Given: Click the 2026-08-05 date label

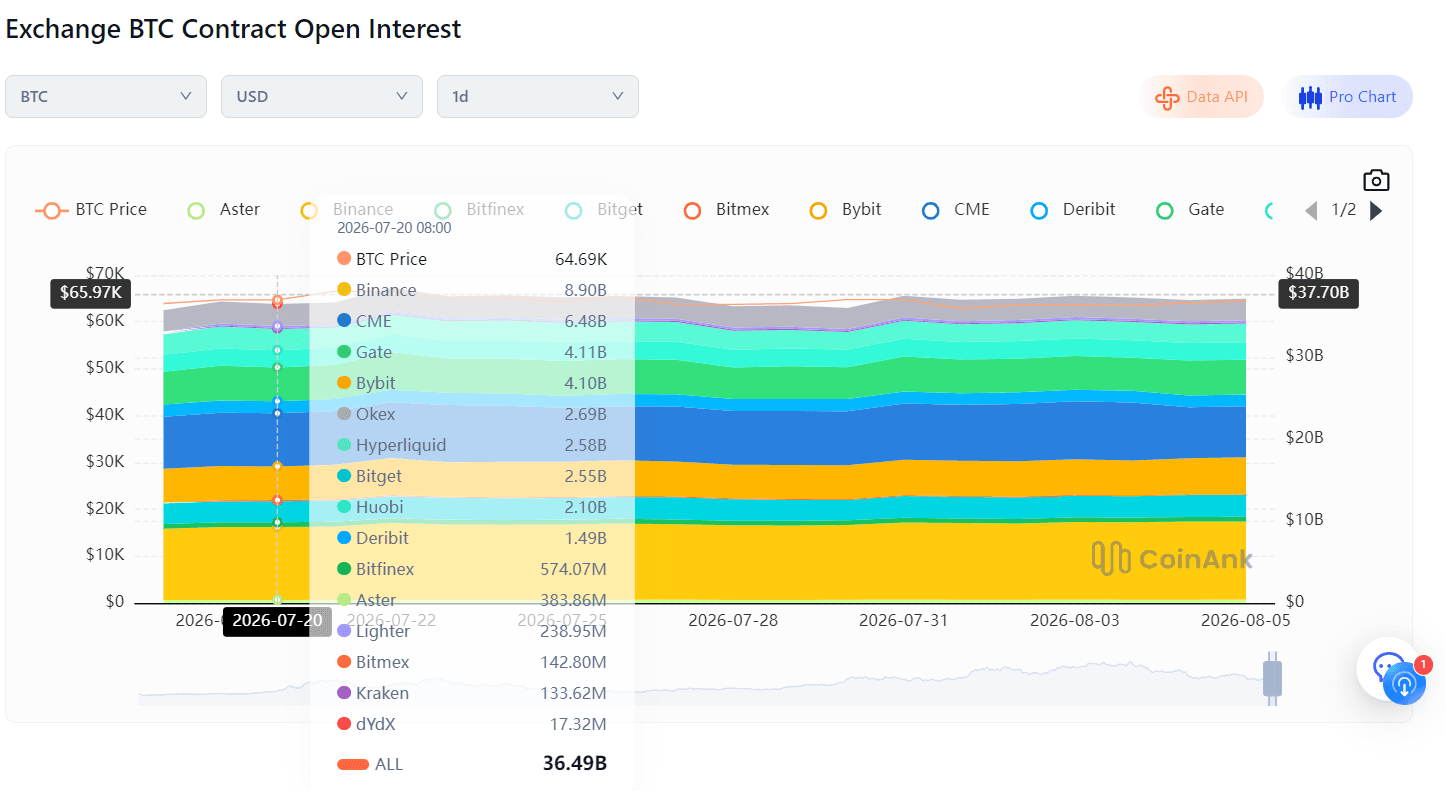Looking at the screenshot, I should (x=1246, y=621).
